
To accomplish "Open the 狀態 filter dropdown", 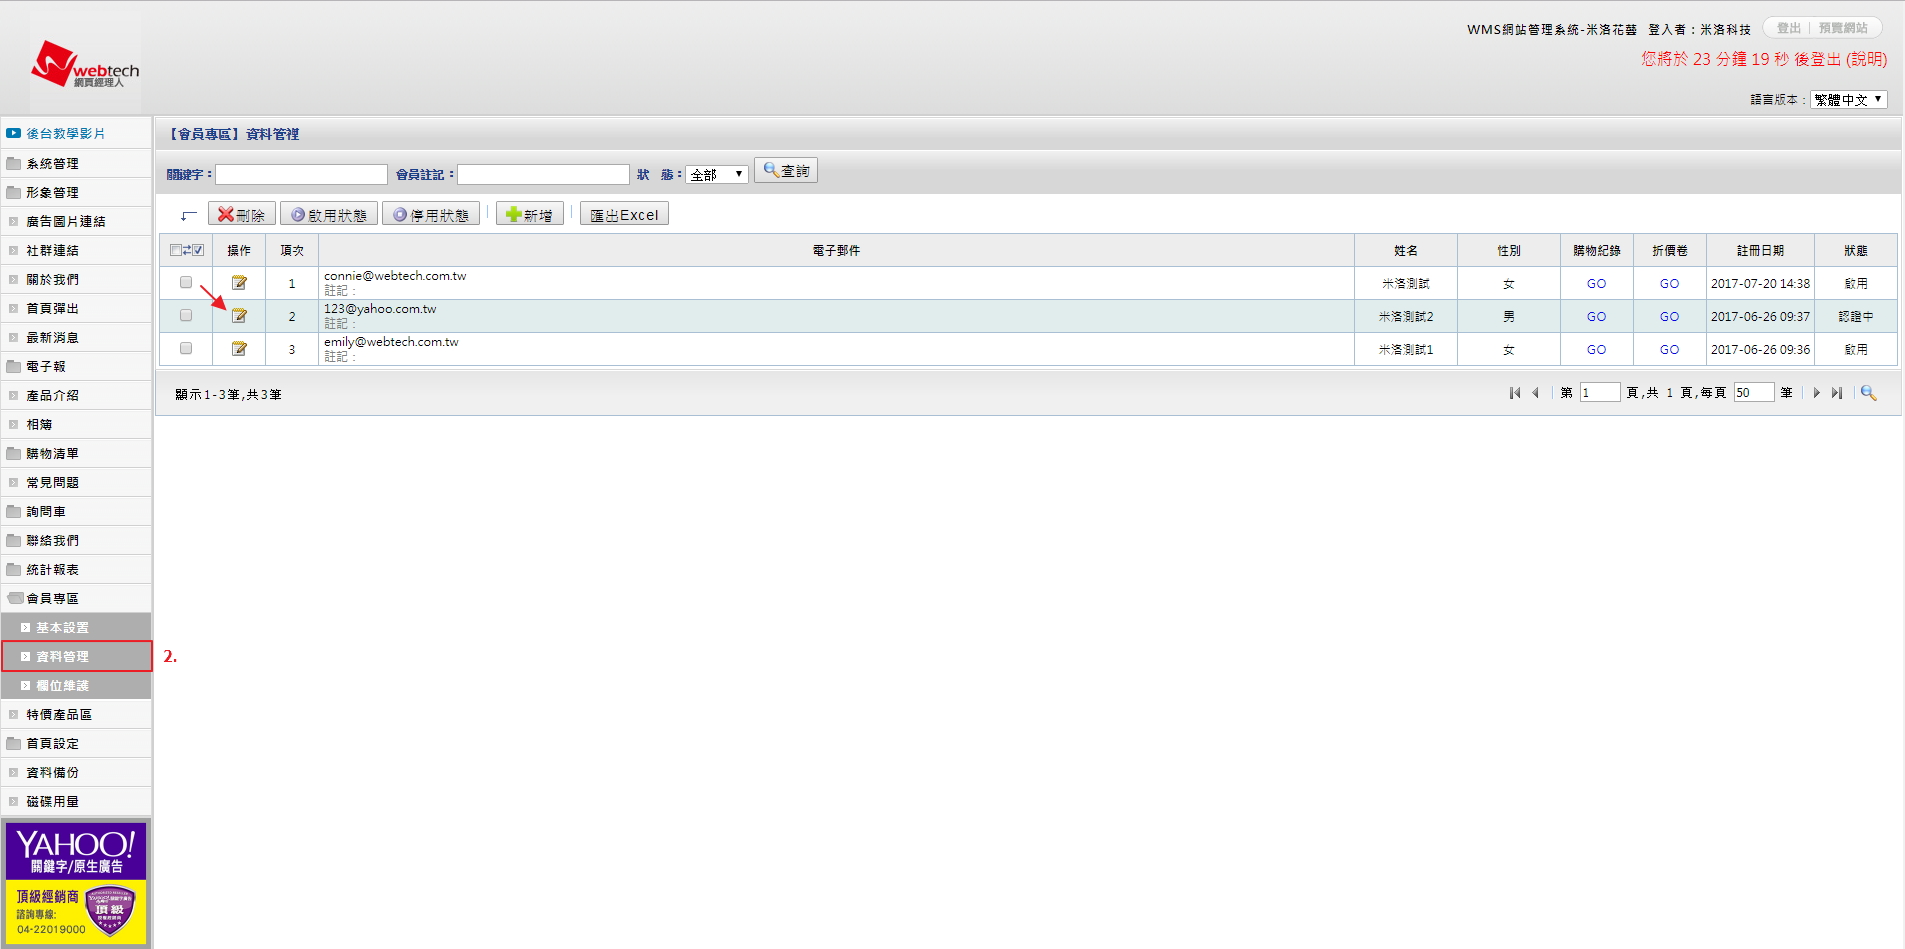I will pyautogui.click(x=717, y=175).
